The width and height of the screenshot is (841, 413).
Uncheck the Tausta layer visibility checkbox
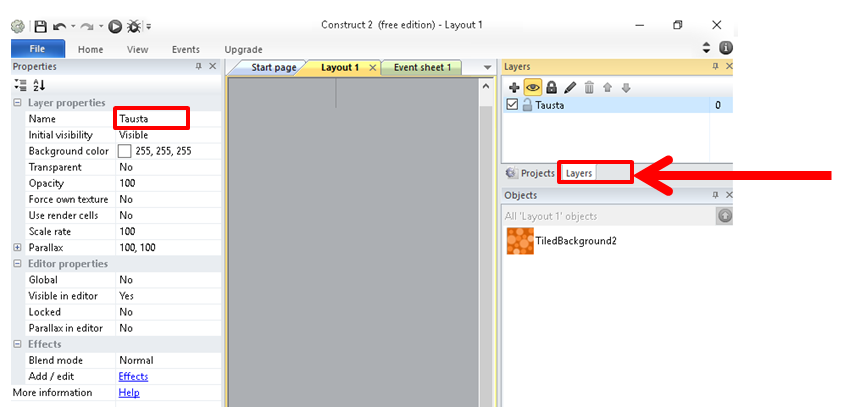point(513,105)
